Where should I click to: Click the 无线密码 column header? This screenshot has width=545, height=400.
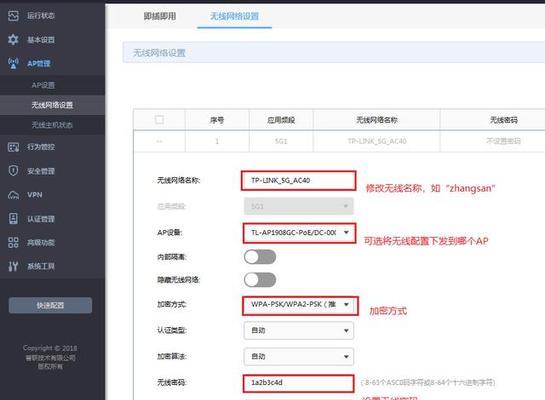(503, 120)
